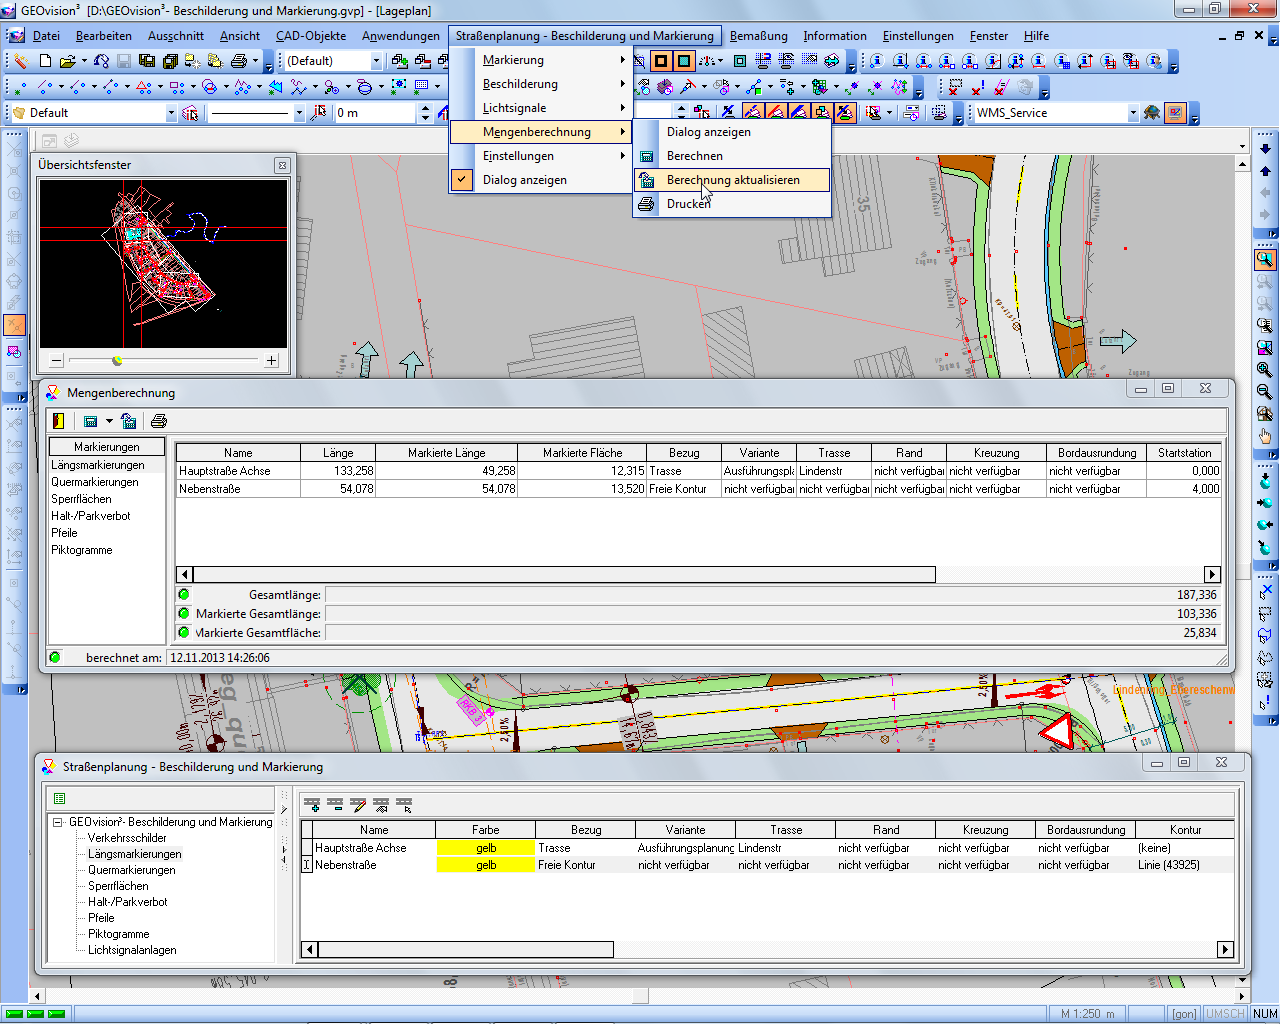
Task: Open the Default layer dropdown
Action: 171,113
